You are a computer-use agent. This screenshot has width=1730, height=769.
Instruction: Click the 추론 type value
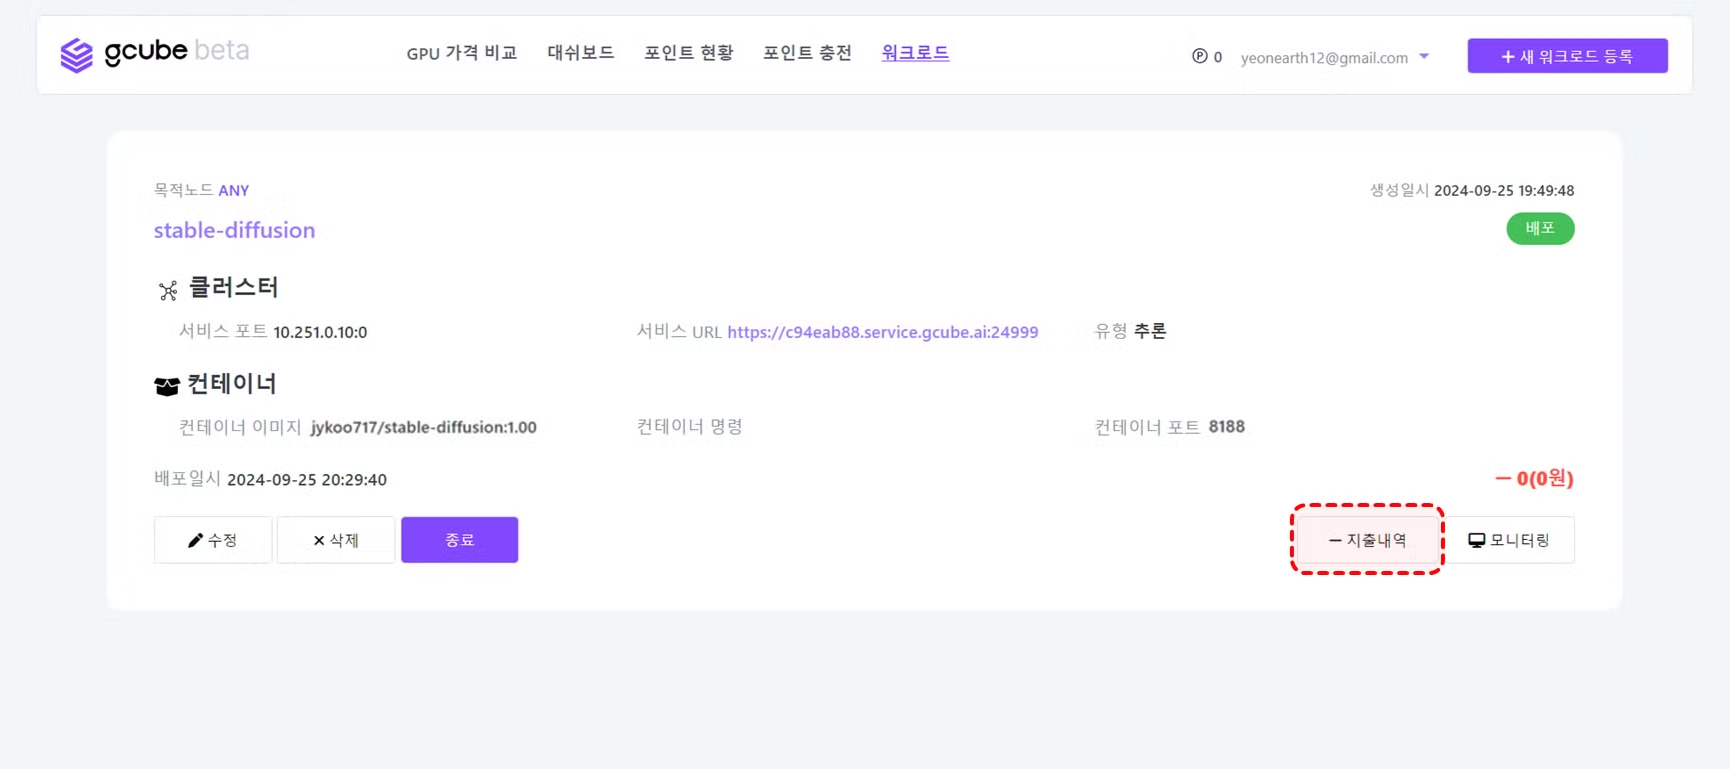point(1150,331)
